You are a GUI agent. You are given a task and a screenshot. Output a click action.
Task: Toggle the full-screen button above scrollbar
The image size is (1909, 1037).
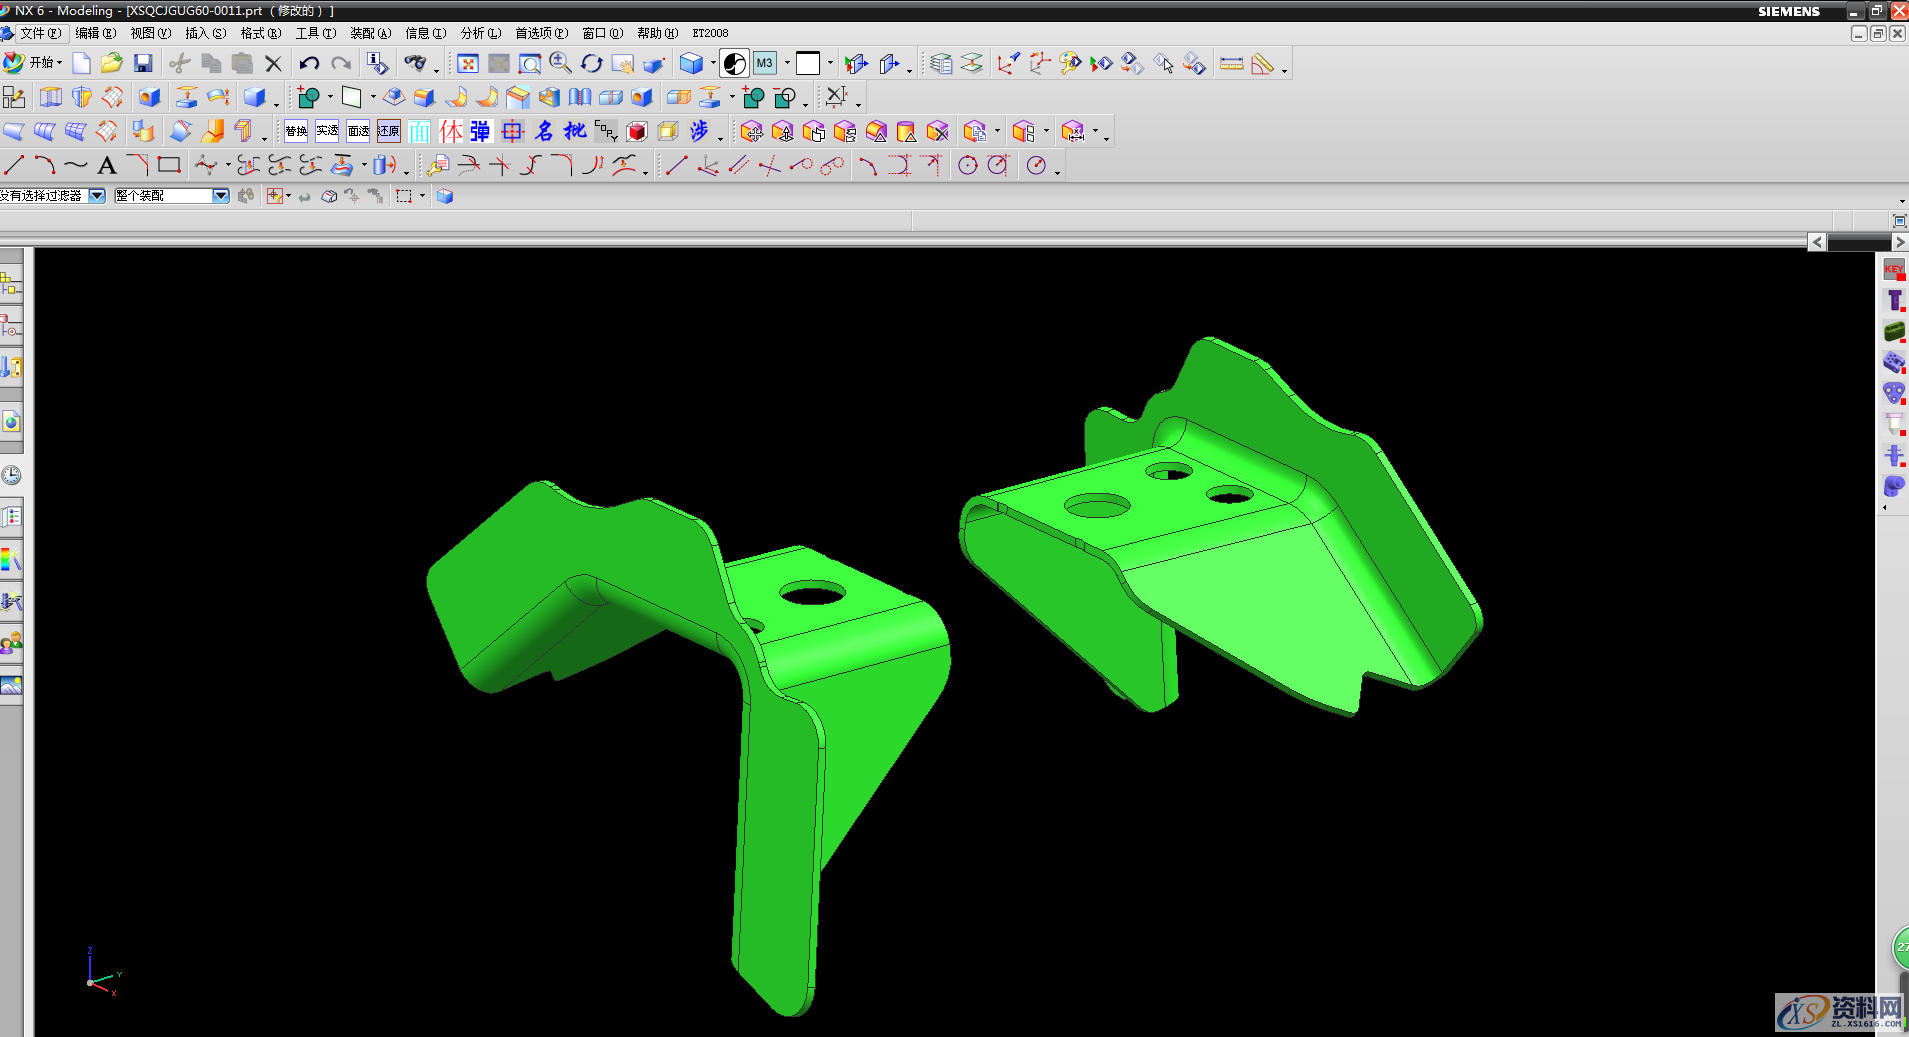pyautogui.click(x=1899, y=221)
